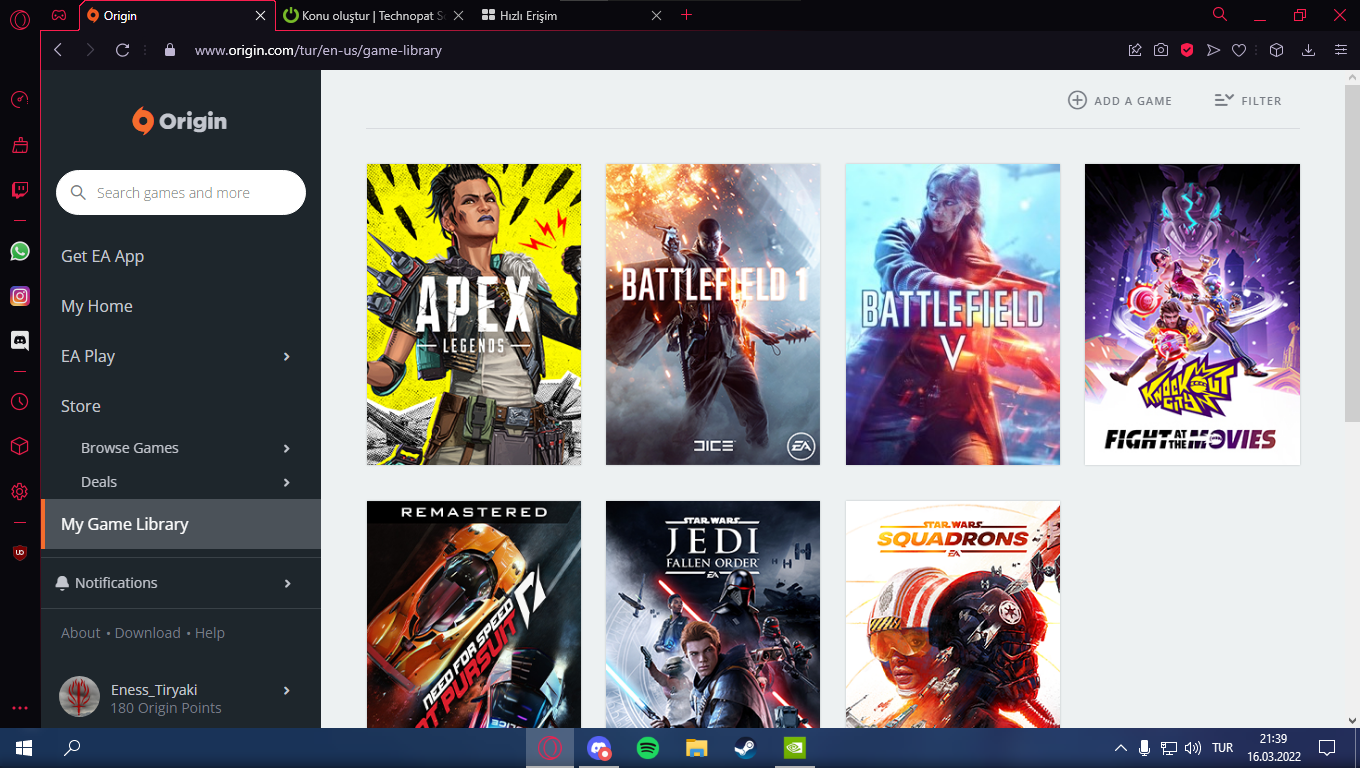
Task: Open the Apex Legends game tile
Action: click(474, 314)
